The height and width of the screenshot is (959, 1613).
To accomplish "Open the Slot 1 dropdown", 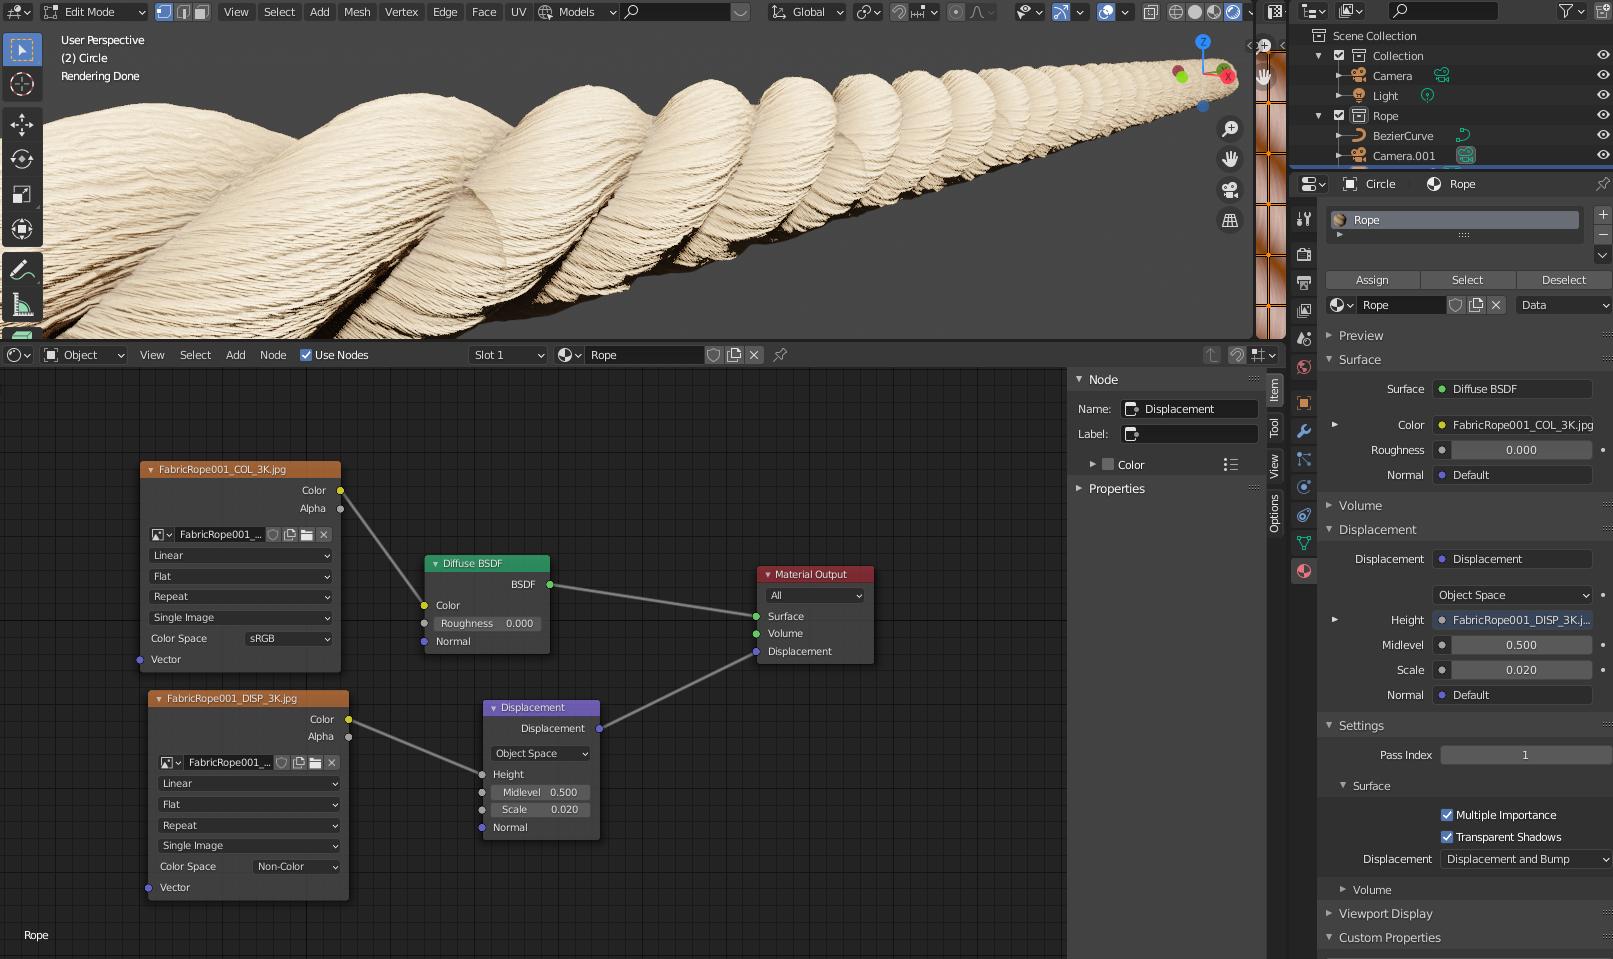I will pos(509,355).
